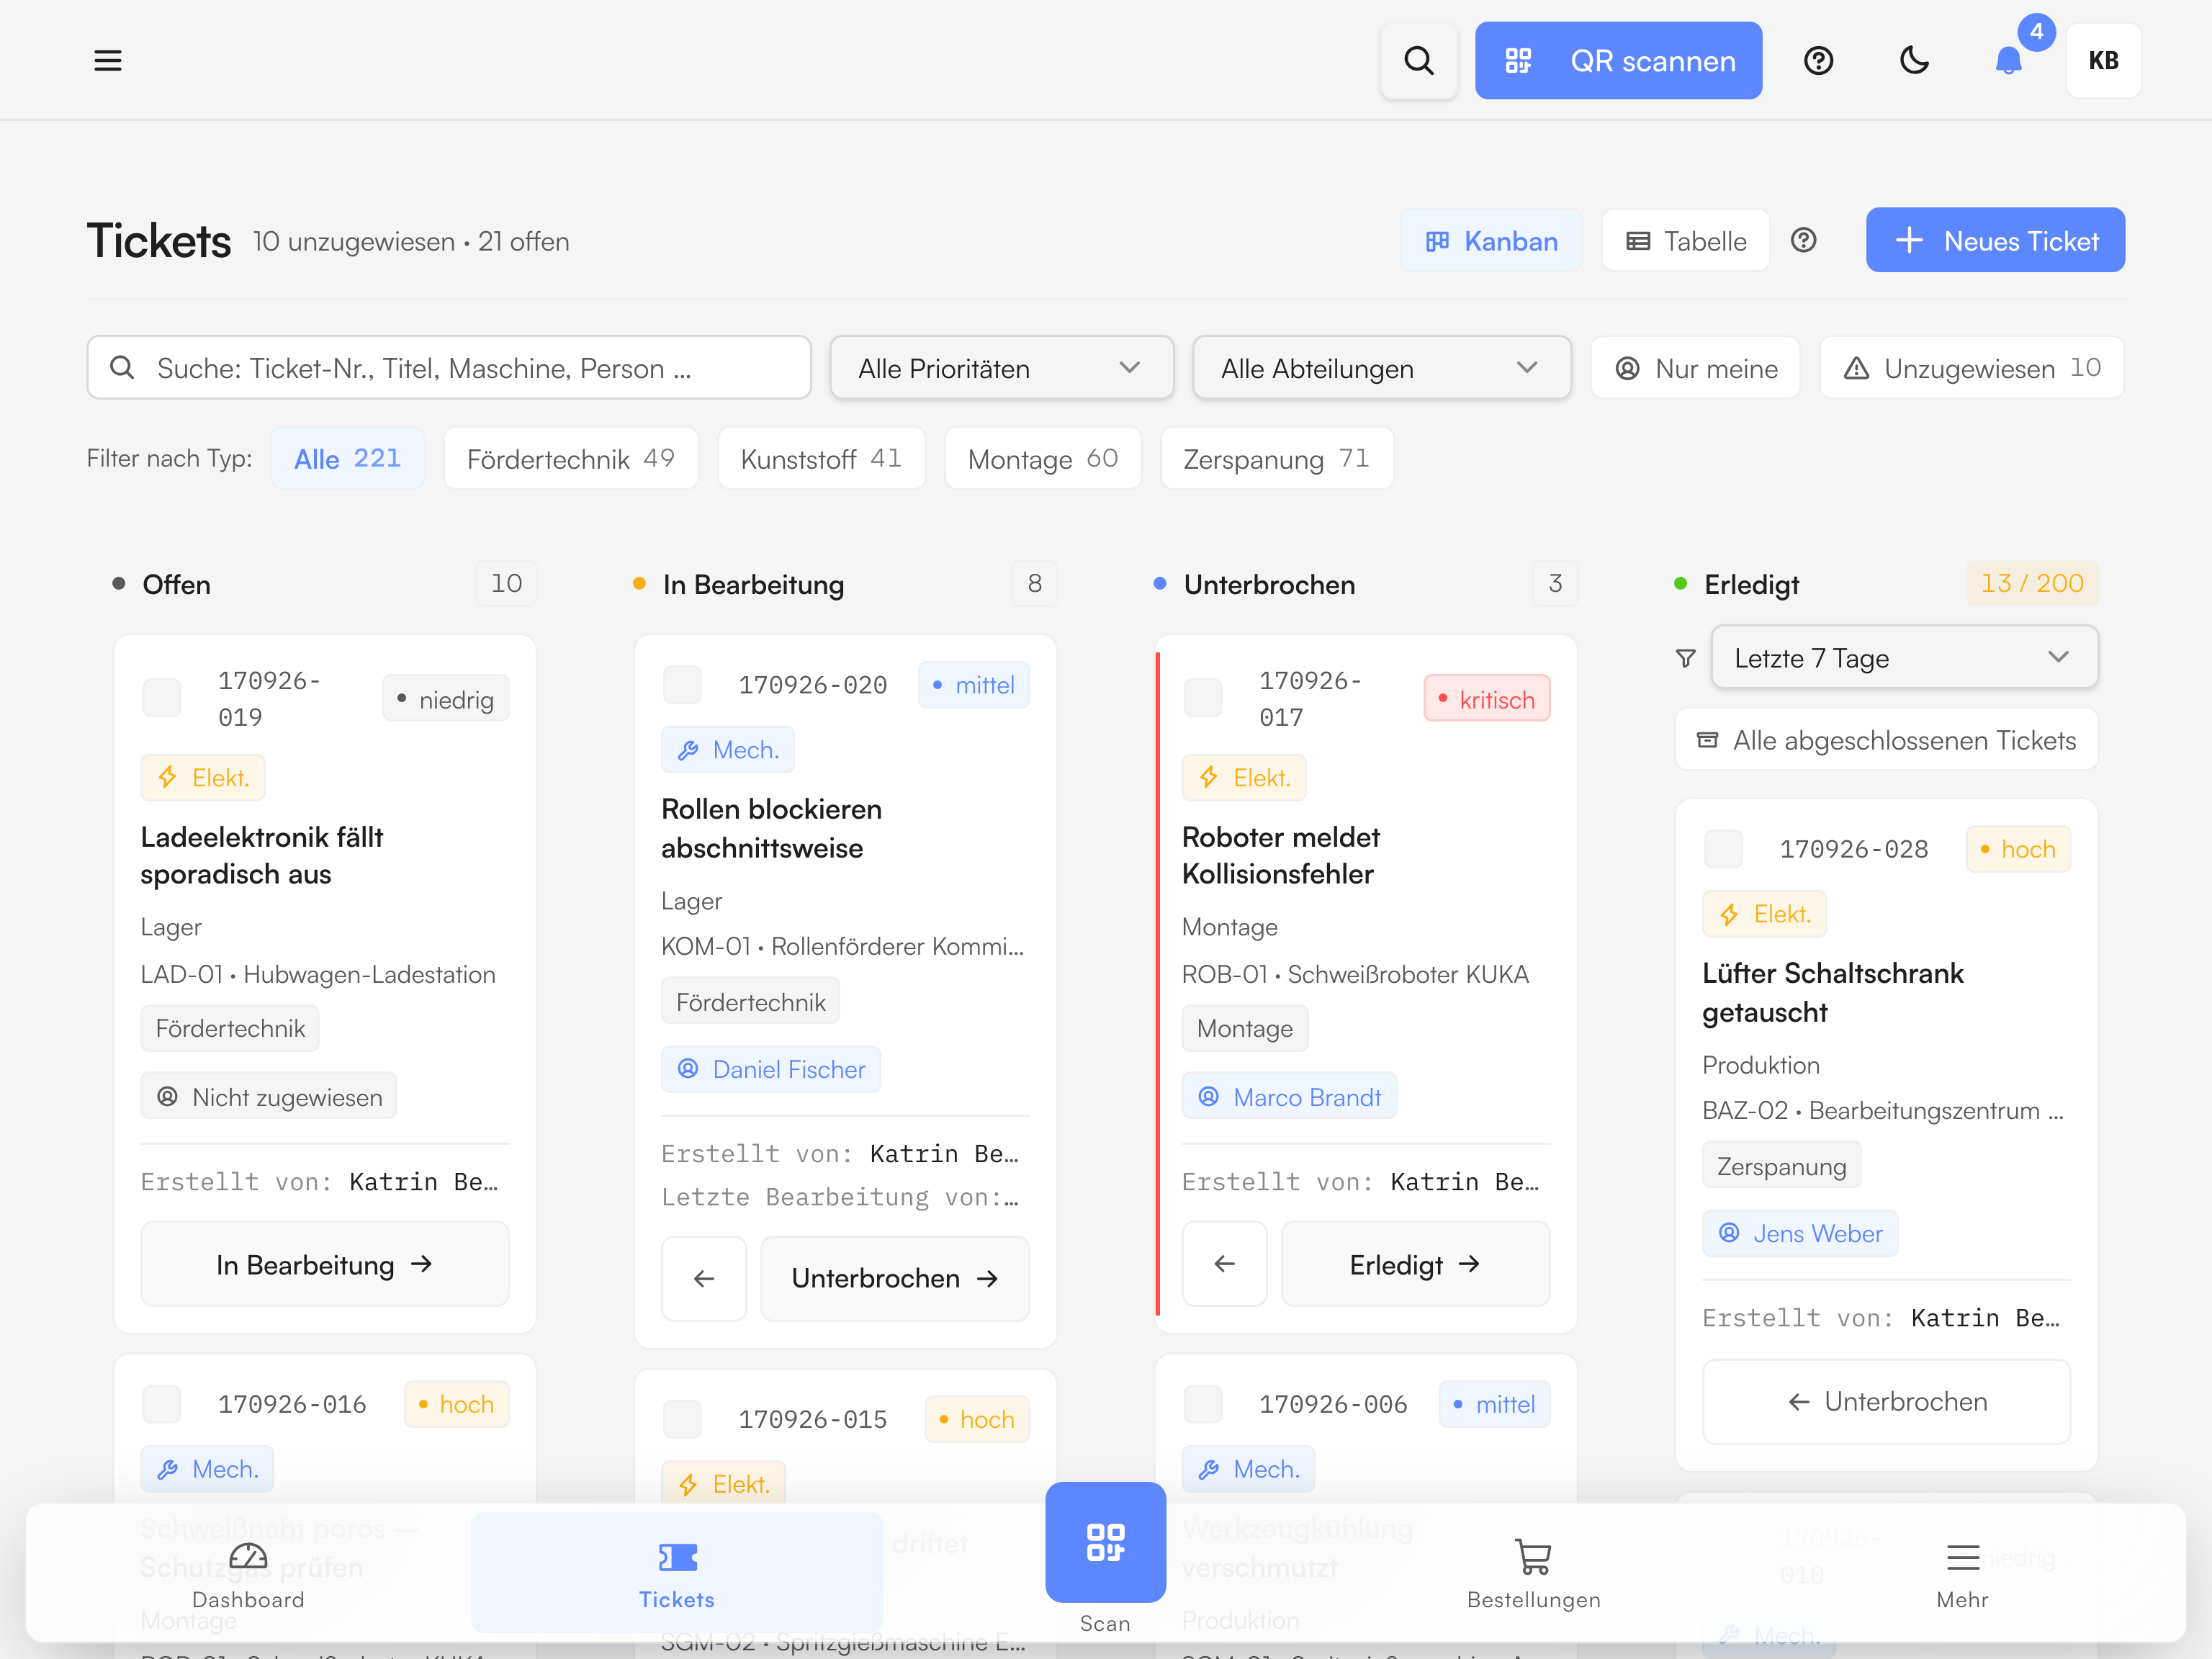Image resolution: width=2212 pixels, height=1659 pixels.
Task: Move ticket 170926-019 to In Bearbeitung
Action: click(x=325, y=1264)
